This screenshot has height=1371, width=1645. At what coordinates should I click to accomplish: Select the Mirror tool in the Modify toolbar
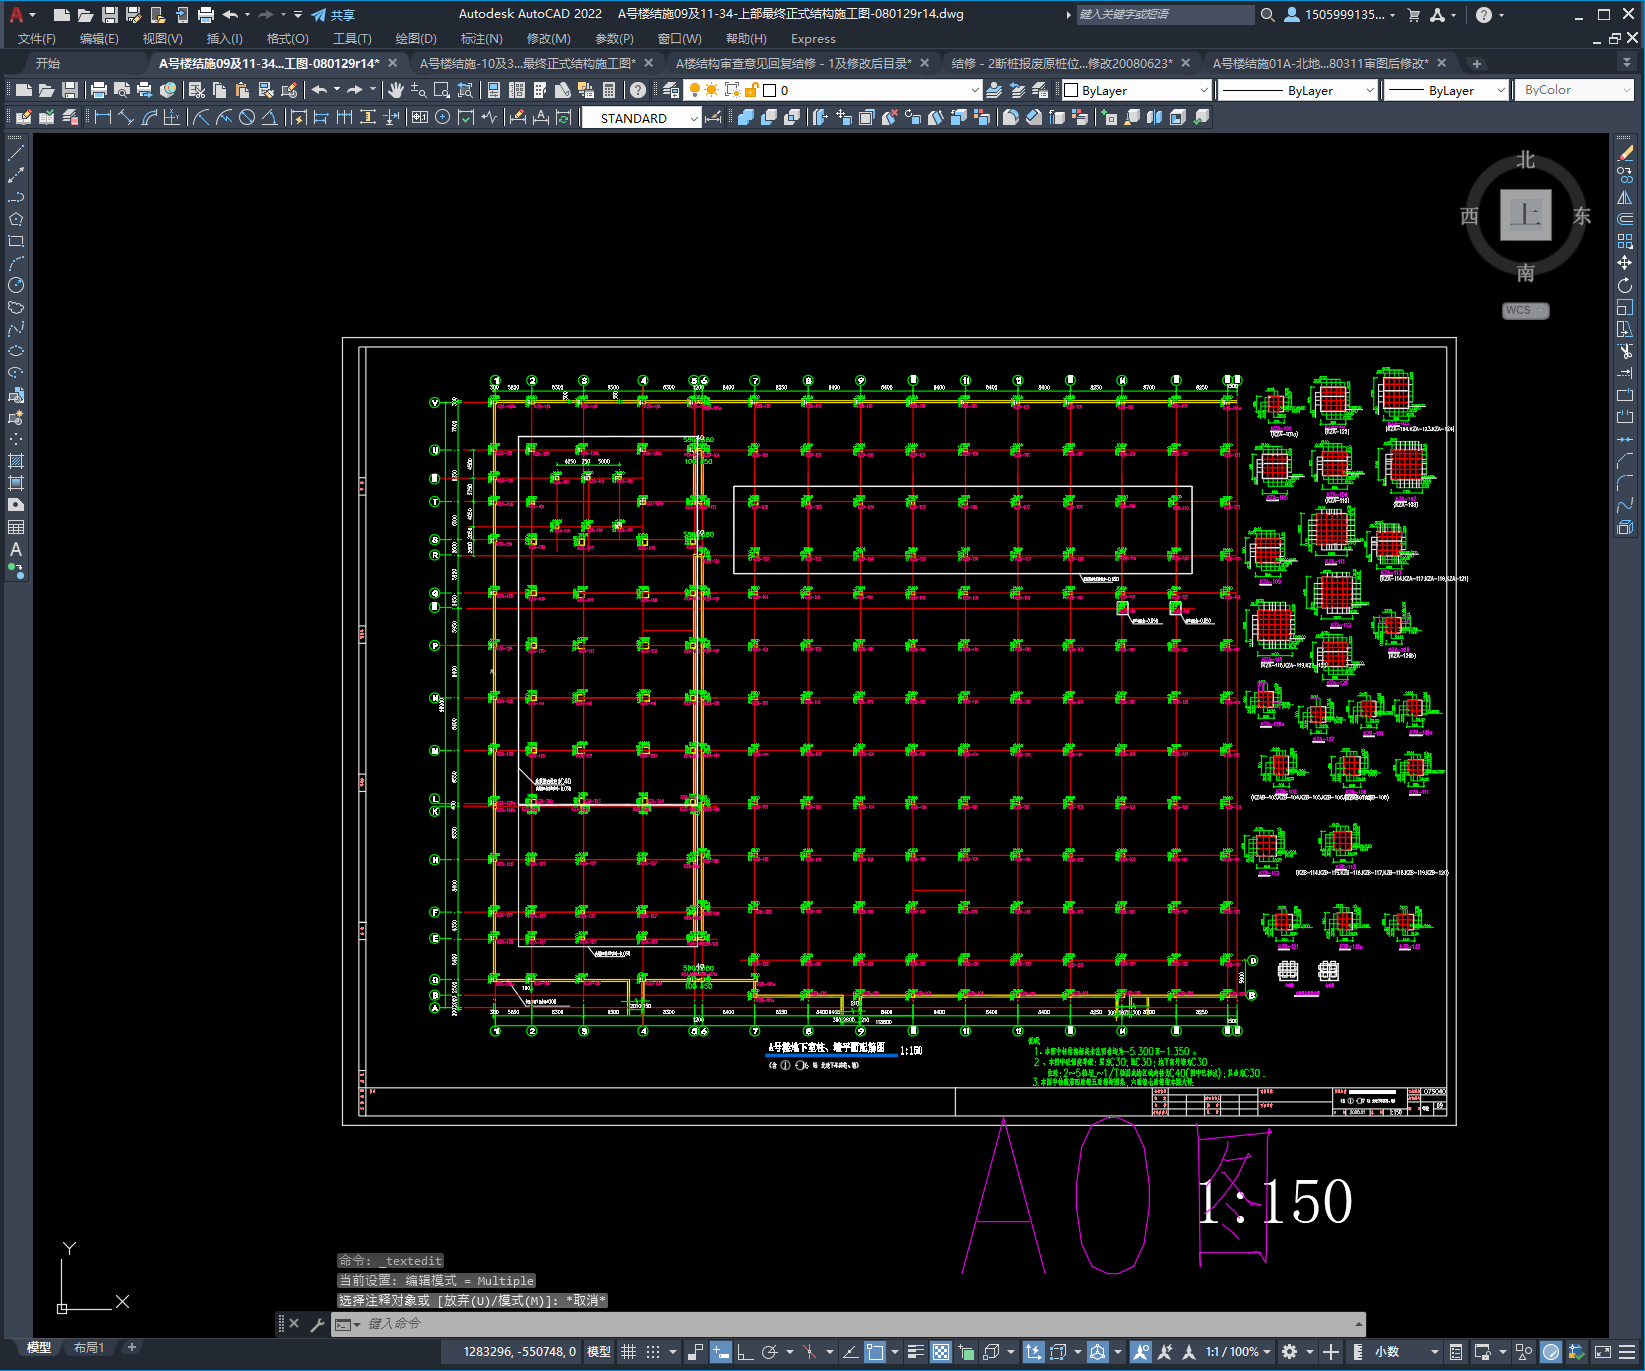pos(1625,197)
